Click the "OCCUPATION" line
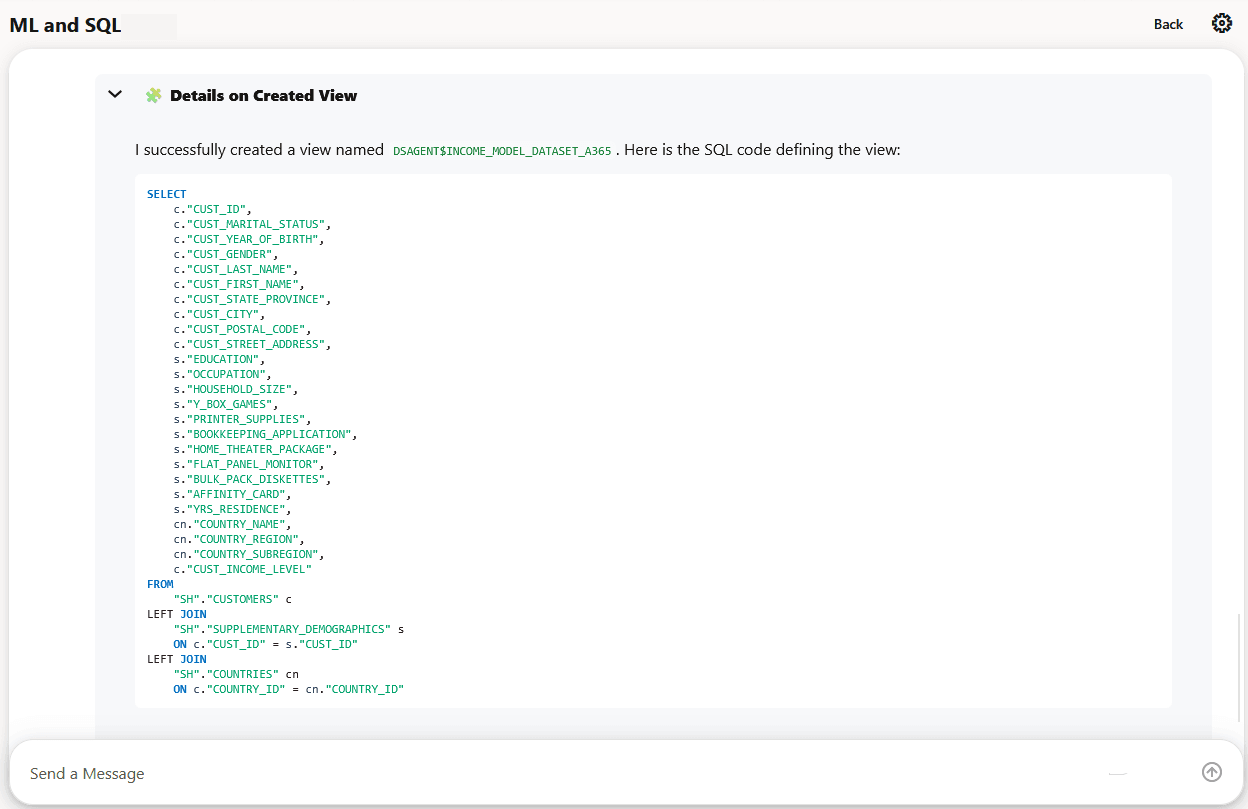The height and width of the screenshot is (809, 1248). (223, 374)
